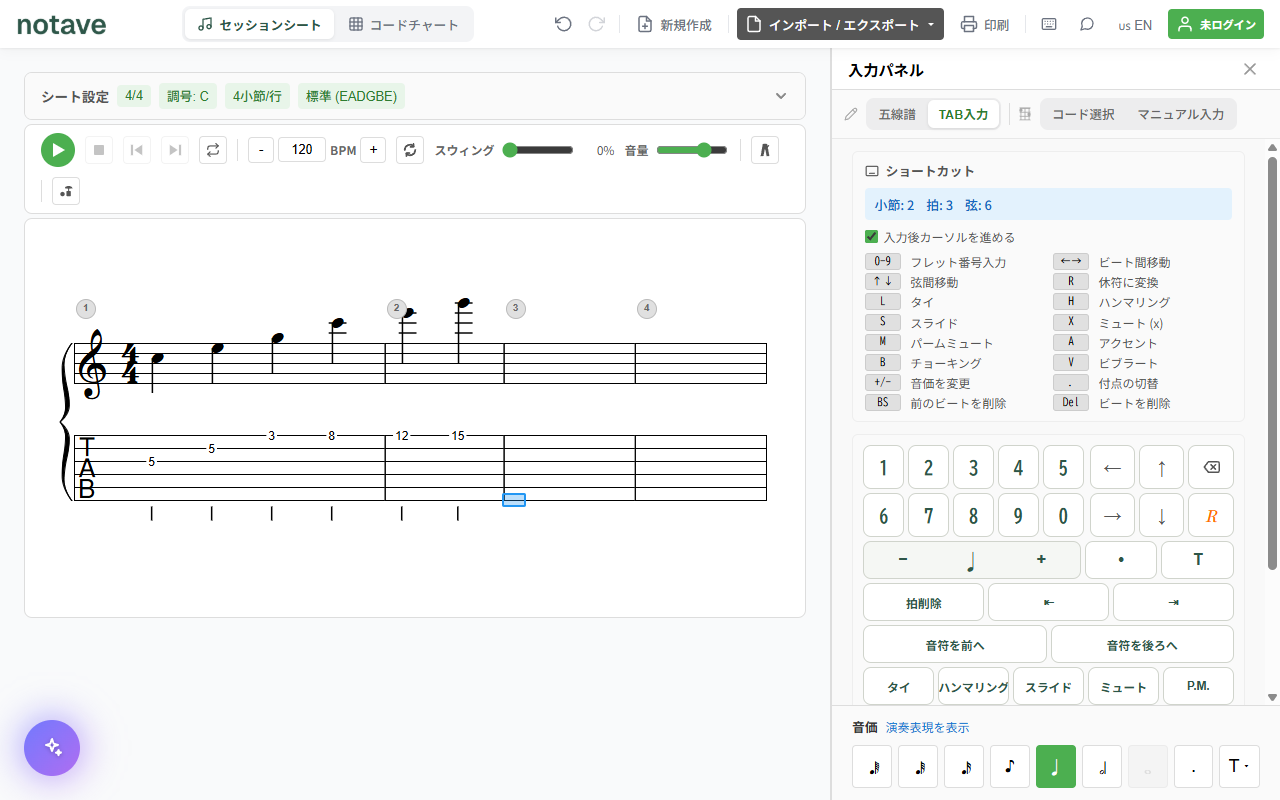This screenshot has width=1280, height=800.
Task: Switch to the セッションシート tab
Action: click(260, 24)
